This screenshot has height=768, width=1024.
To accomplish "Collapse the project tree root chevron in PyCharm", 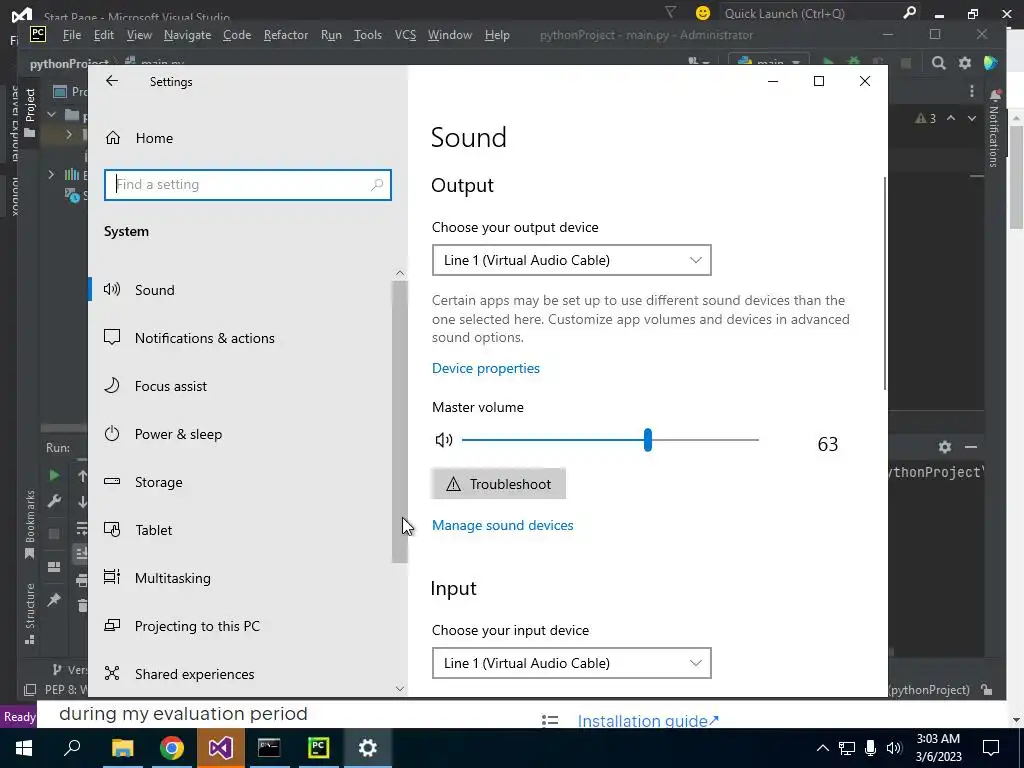I will pyautogui.click(x=52, y=115).
